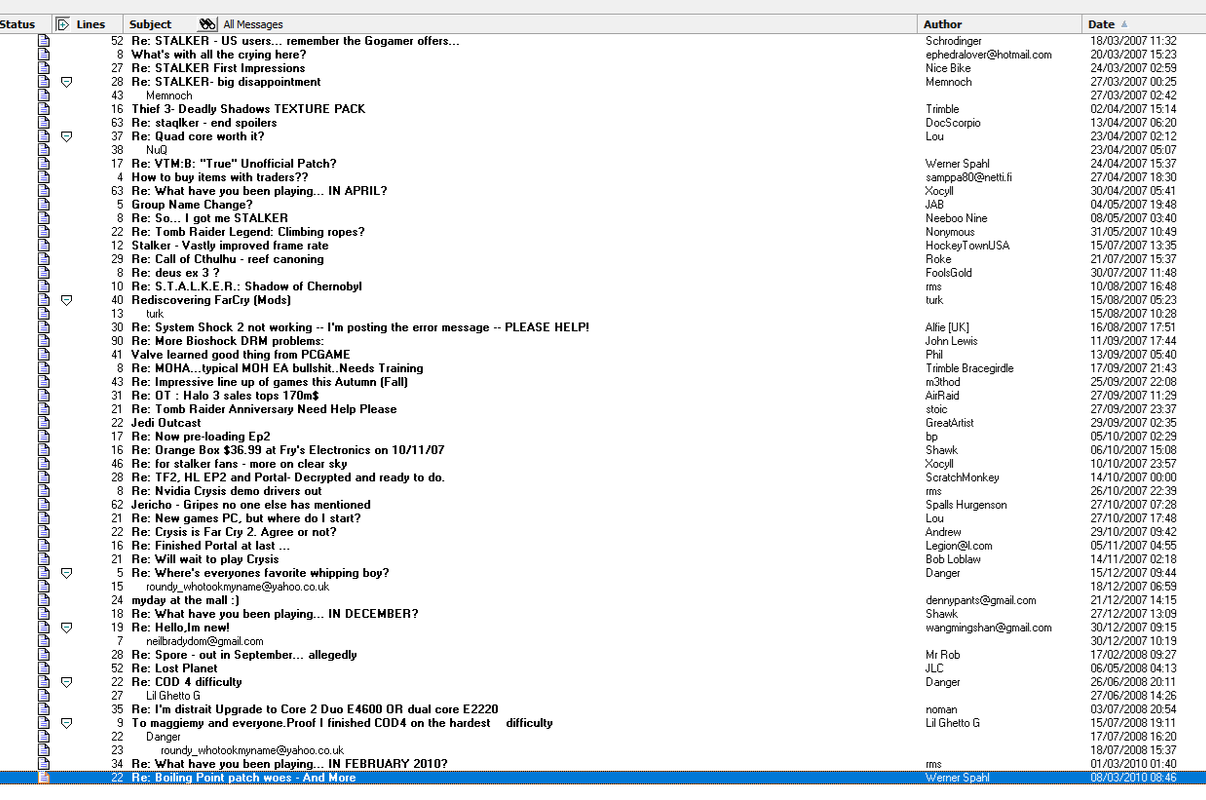Collapse thread 'Re: Hello,Im new!'
1206x800 pixels.
[x=67, y=628]
